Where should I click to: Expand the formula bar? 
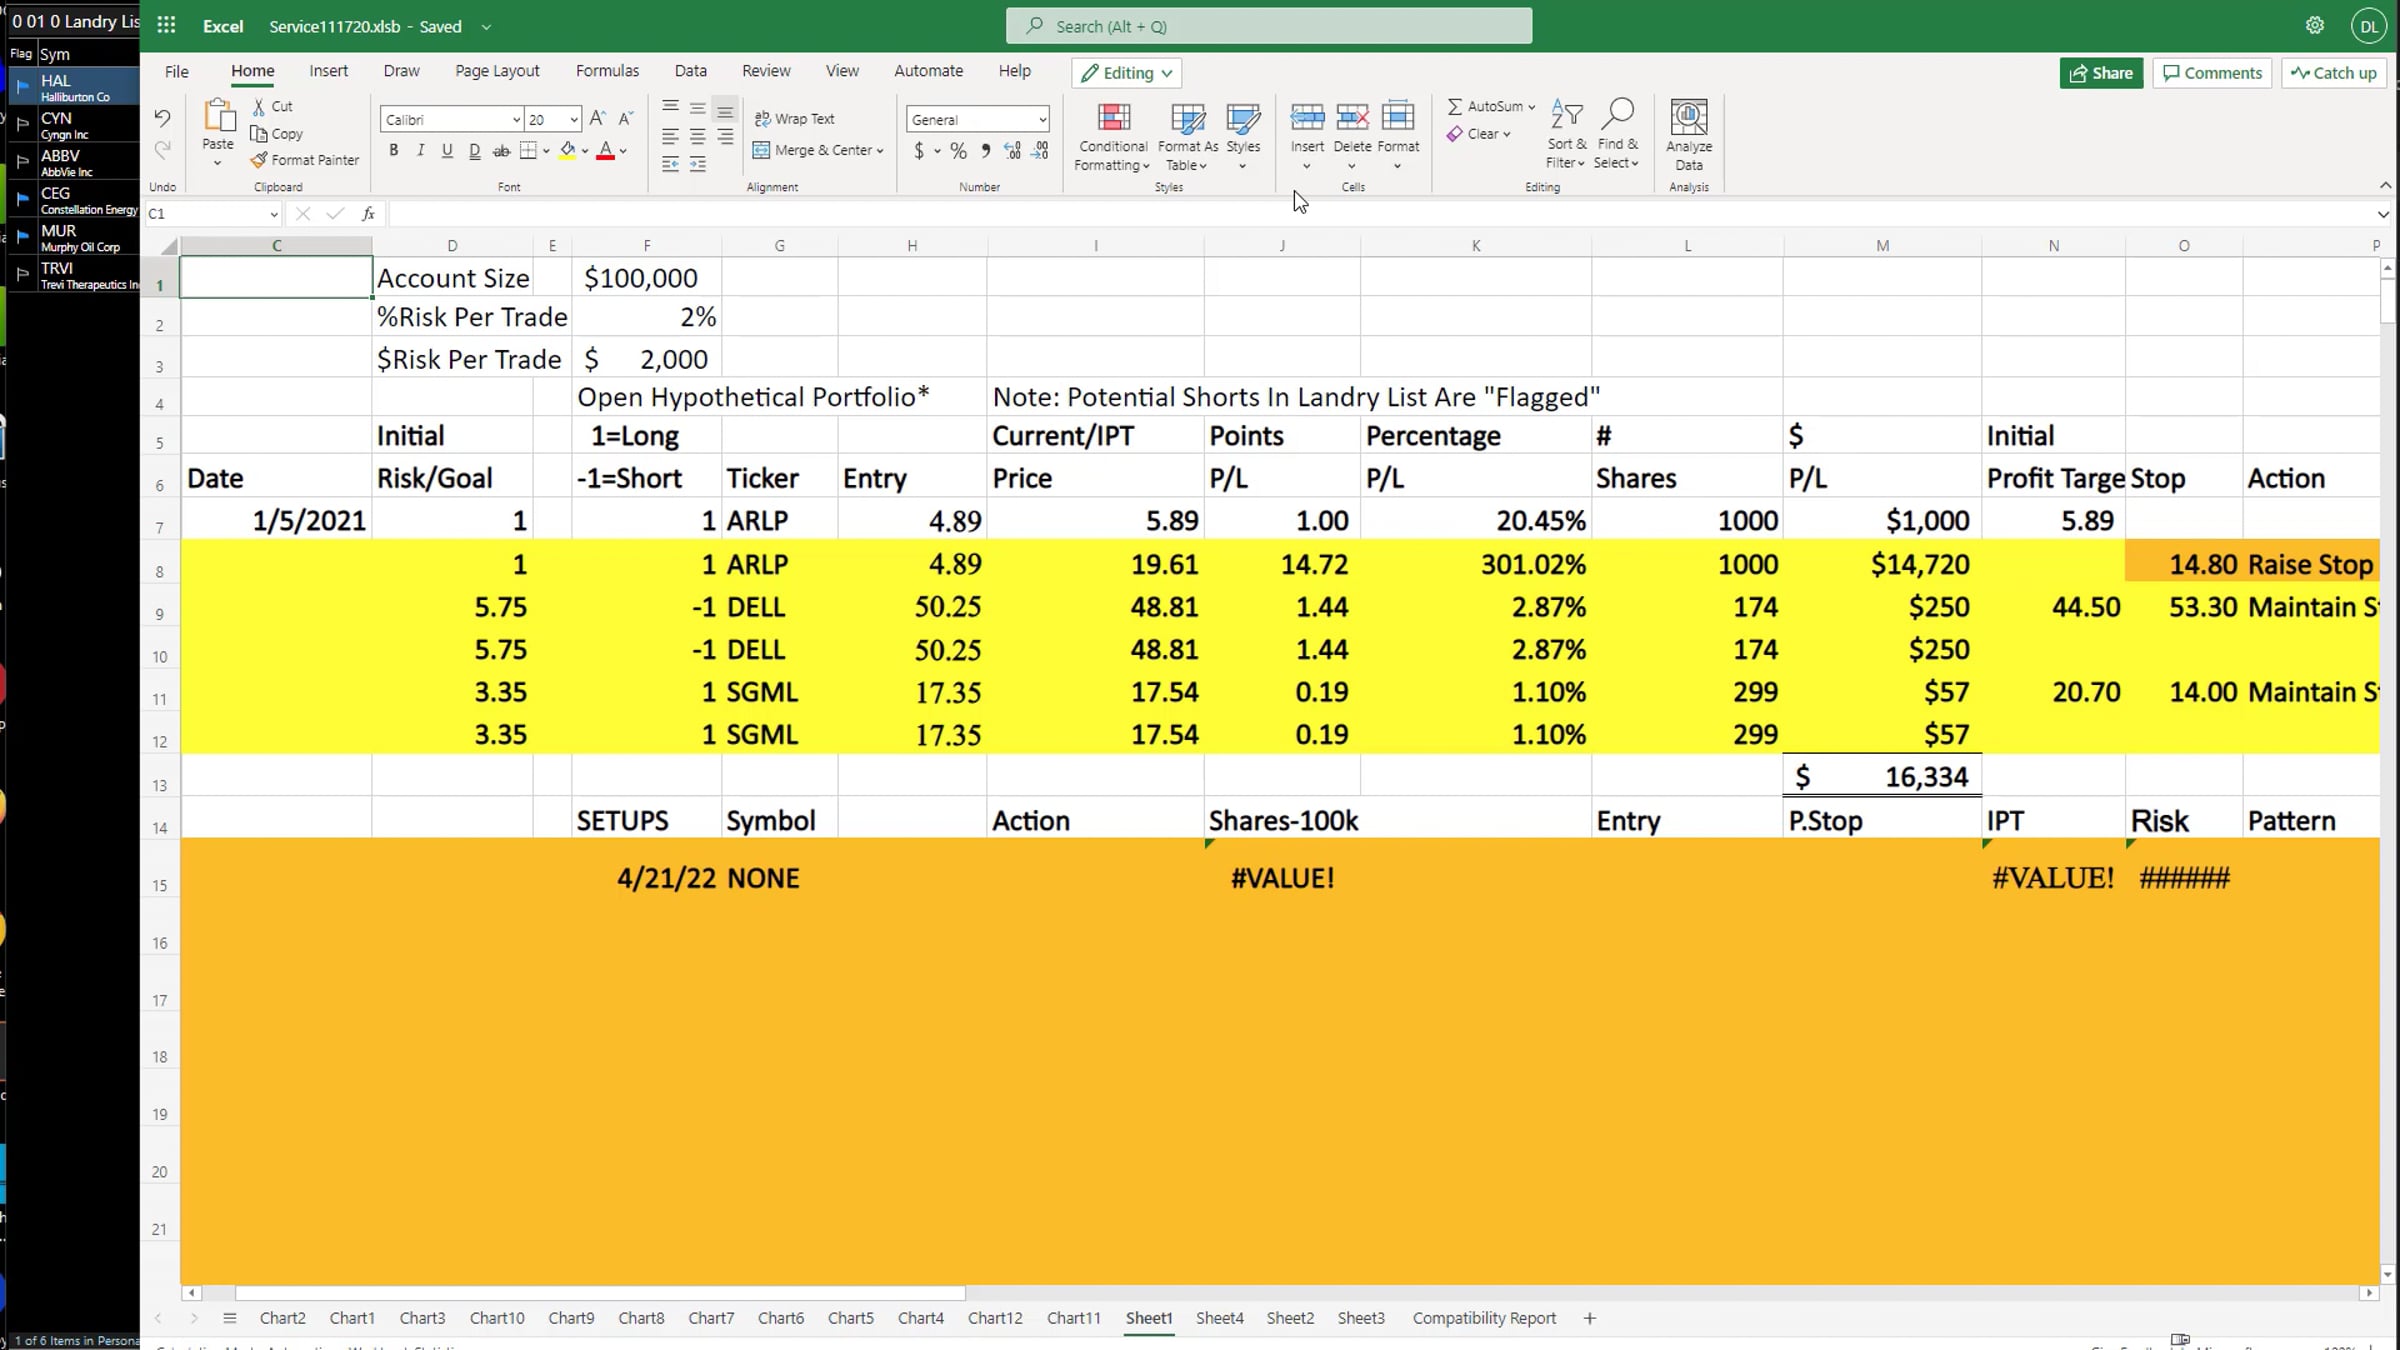tap(2383, 214)
